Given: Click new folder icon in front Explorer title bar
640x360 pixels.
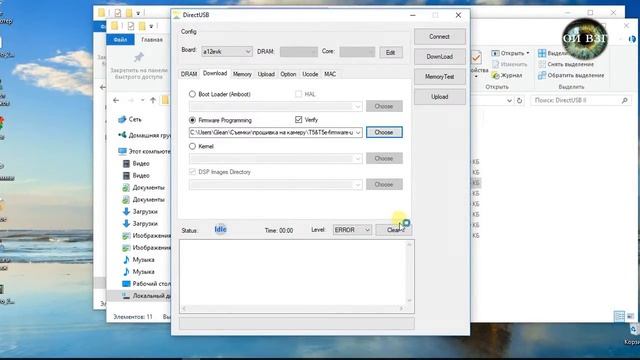Looking at the screenshot, I should click(142, 26).
